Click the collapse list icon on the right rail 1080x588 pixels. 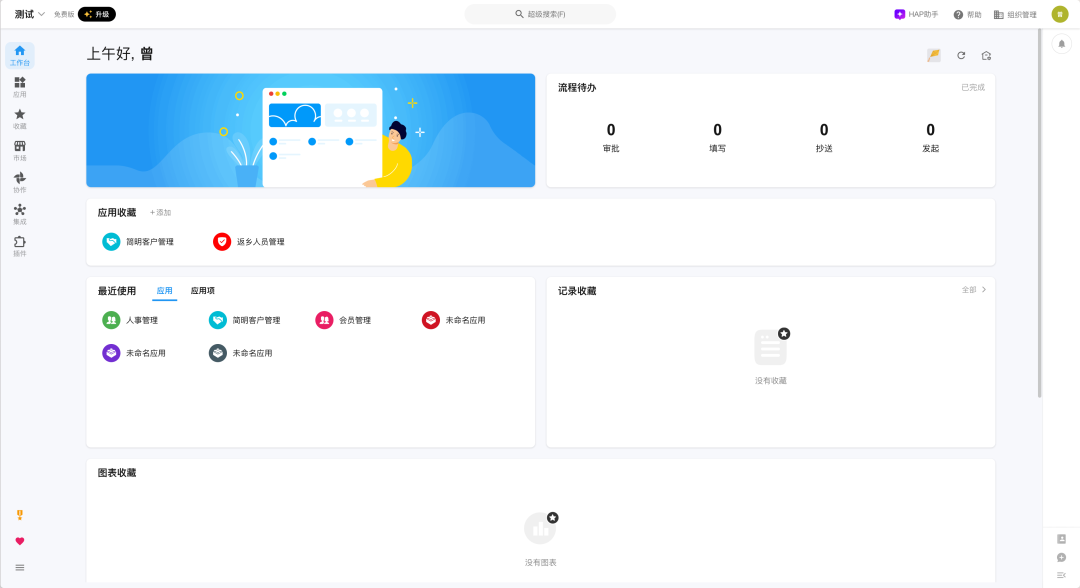(x=1061, y=575)
